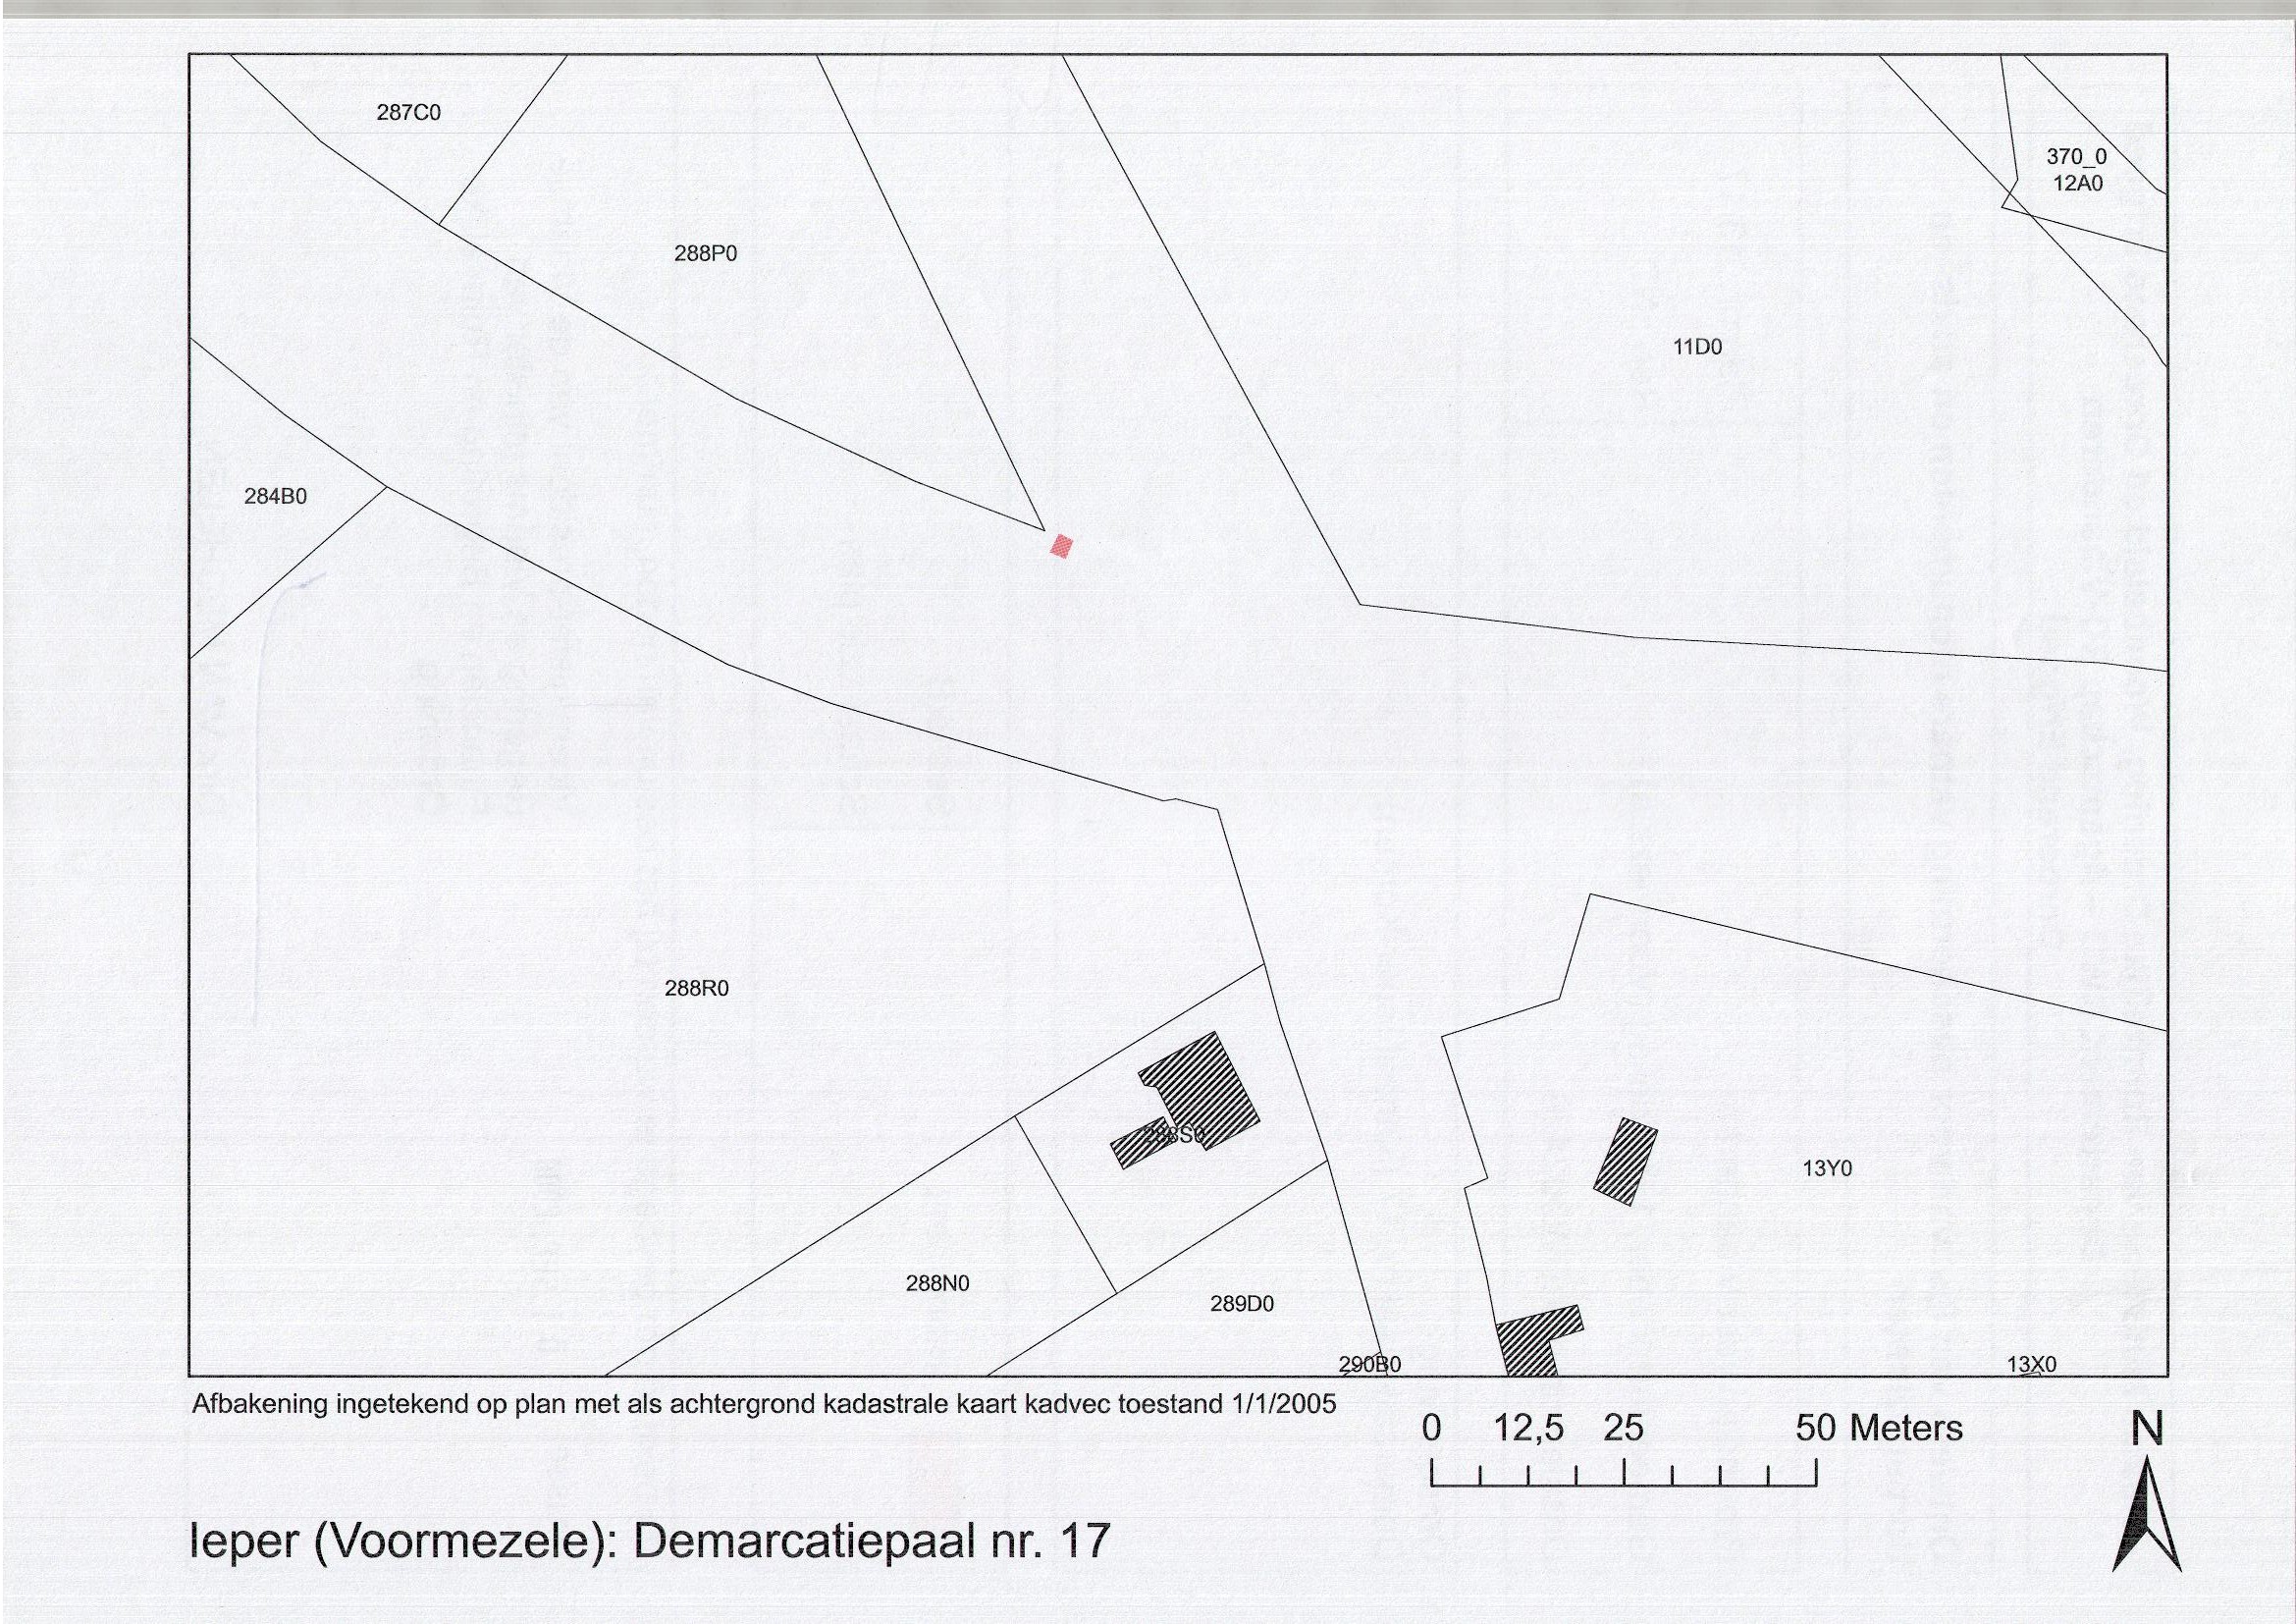
Task: Click parcel label 288P0
Action: (705, 254)
